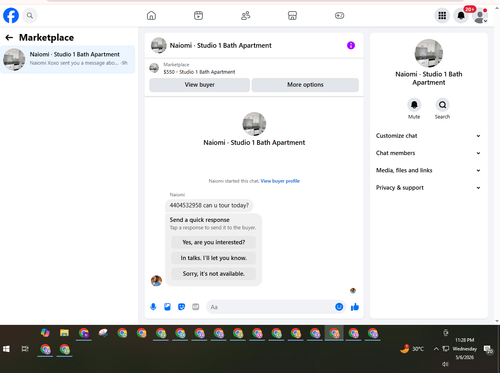Viewport: 500px width, 373px height.
Task: Open Task View on the taskbar
Action: coord(25,349)
